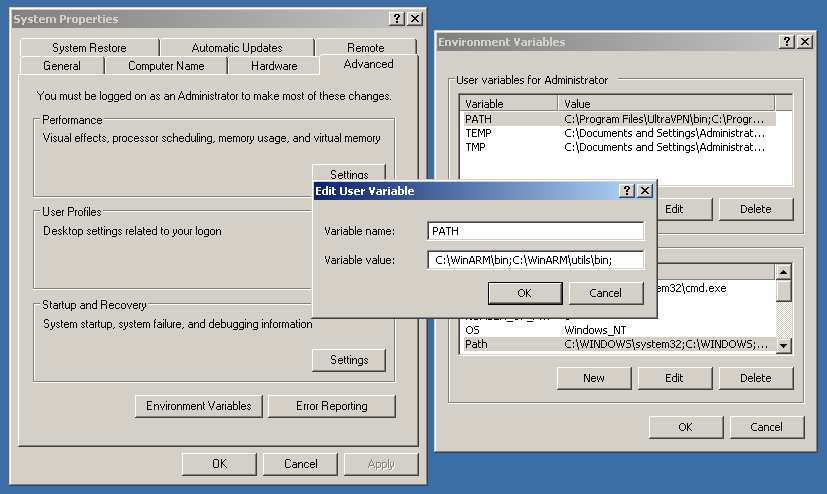Click the Variable value input field
Image resolution: width=827 pixels, height=494 pixels.
[535, 260]
